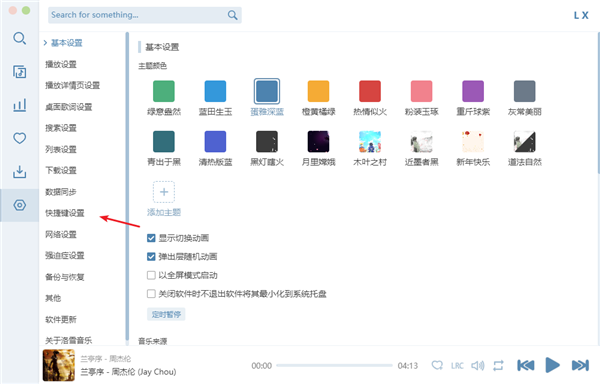Image resolution: width=600 pixels, height=384 pixels.
Task: Click the play button in player bar
Action: pyautogui.click(x=552, y=365)
